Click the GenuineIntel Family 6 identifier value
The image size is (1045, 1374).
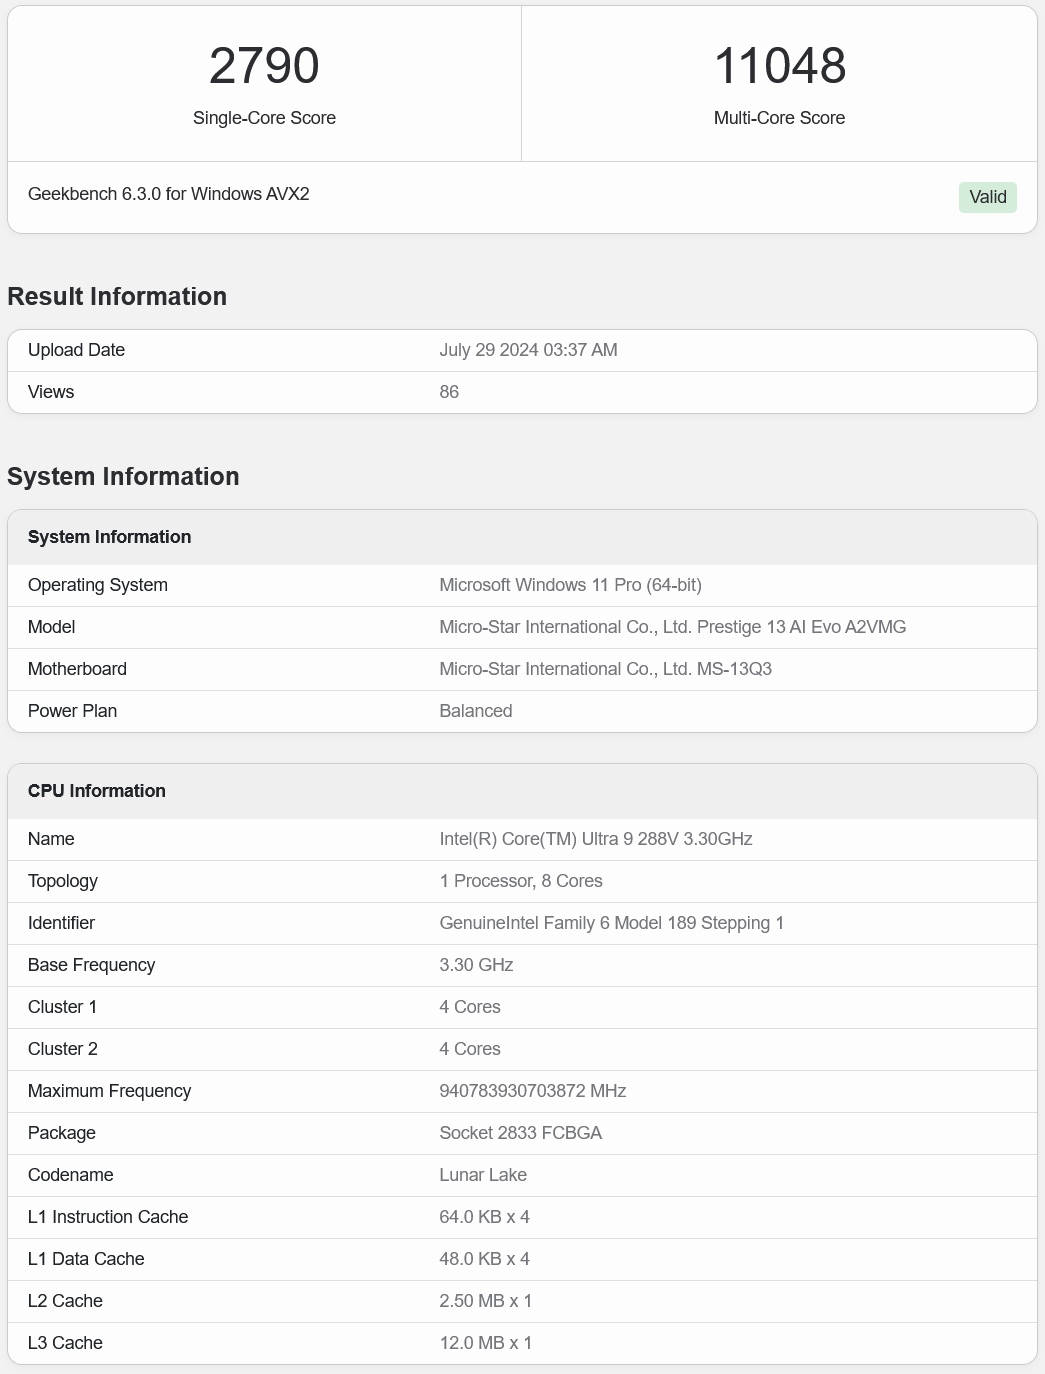point(611,923)
